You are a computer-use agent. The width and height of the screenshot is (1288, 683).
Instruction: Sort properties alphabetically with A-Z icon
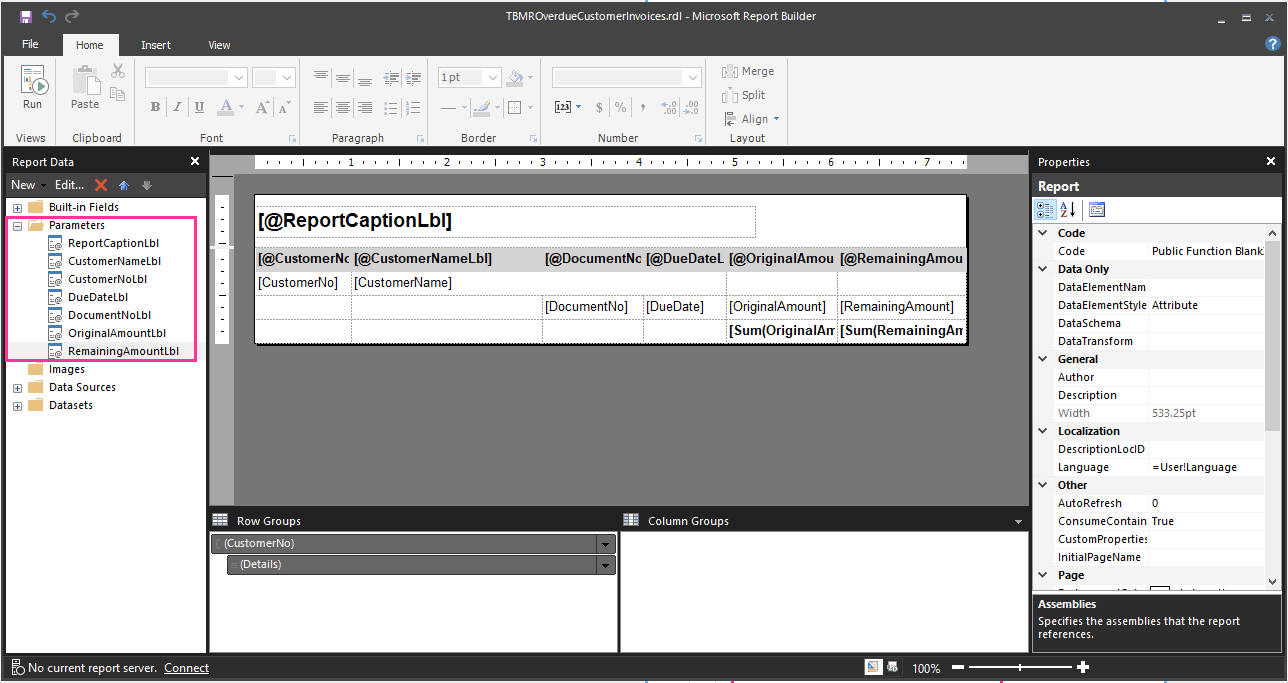point(1068,210)
